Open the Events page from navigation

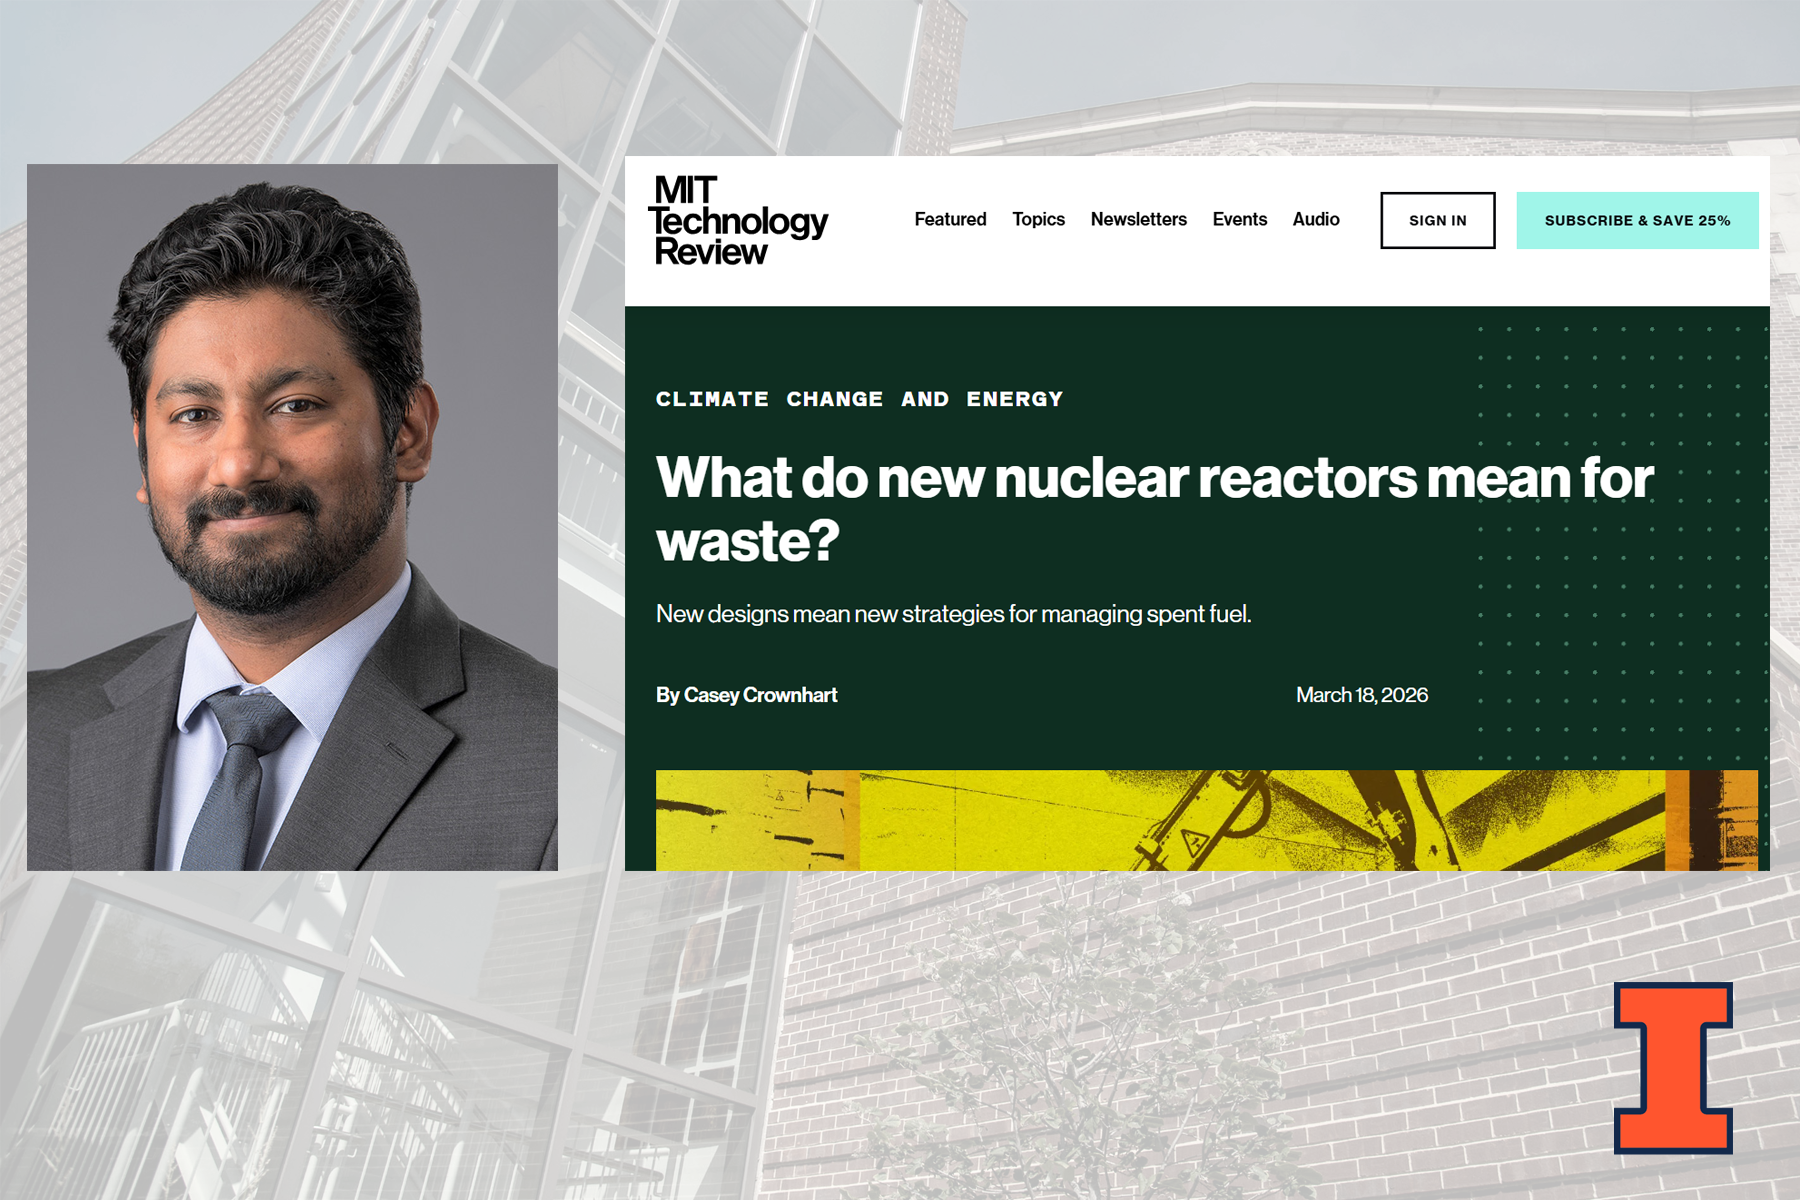point(1239,220)
